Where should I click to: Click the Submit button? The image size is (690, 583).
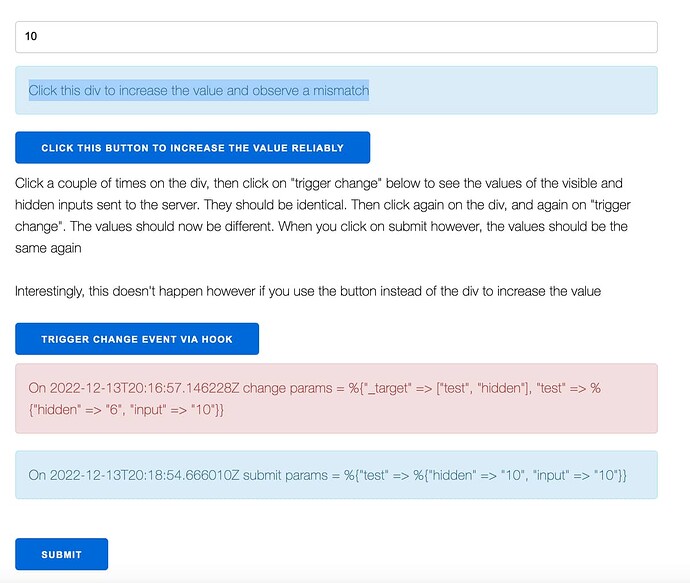(62, 554)
